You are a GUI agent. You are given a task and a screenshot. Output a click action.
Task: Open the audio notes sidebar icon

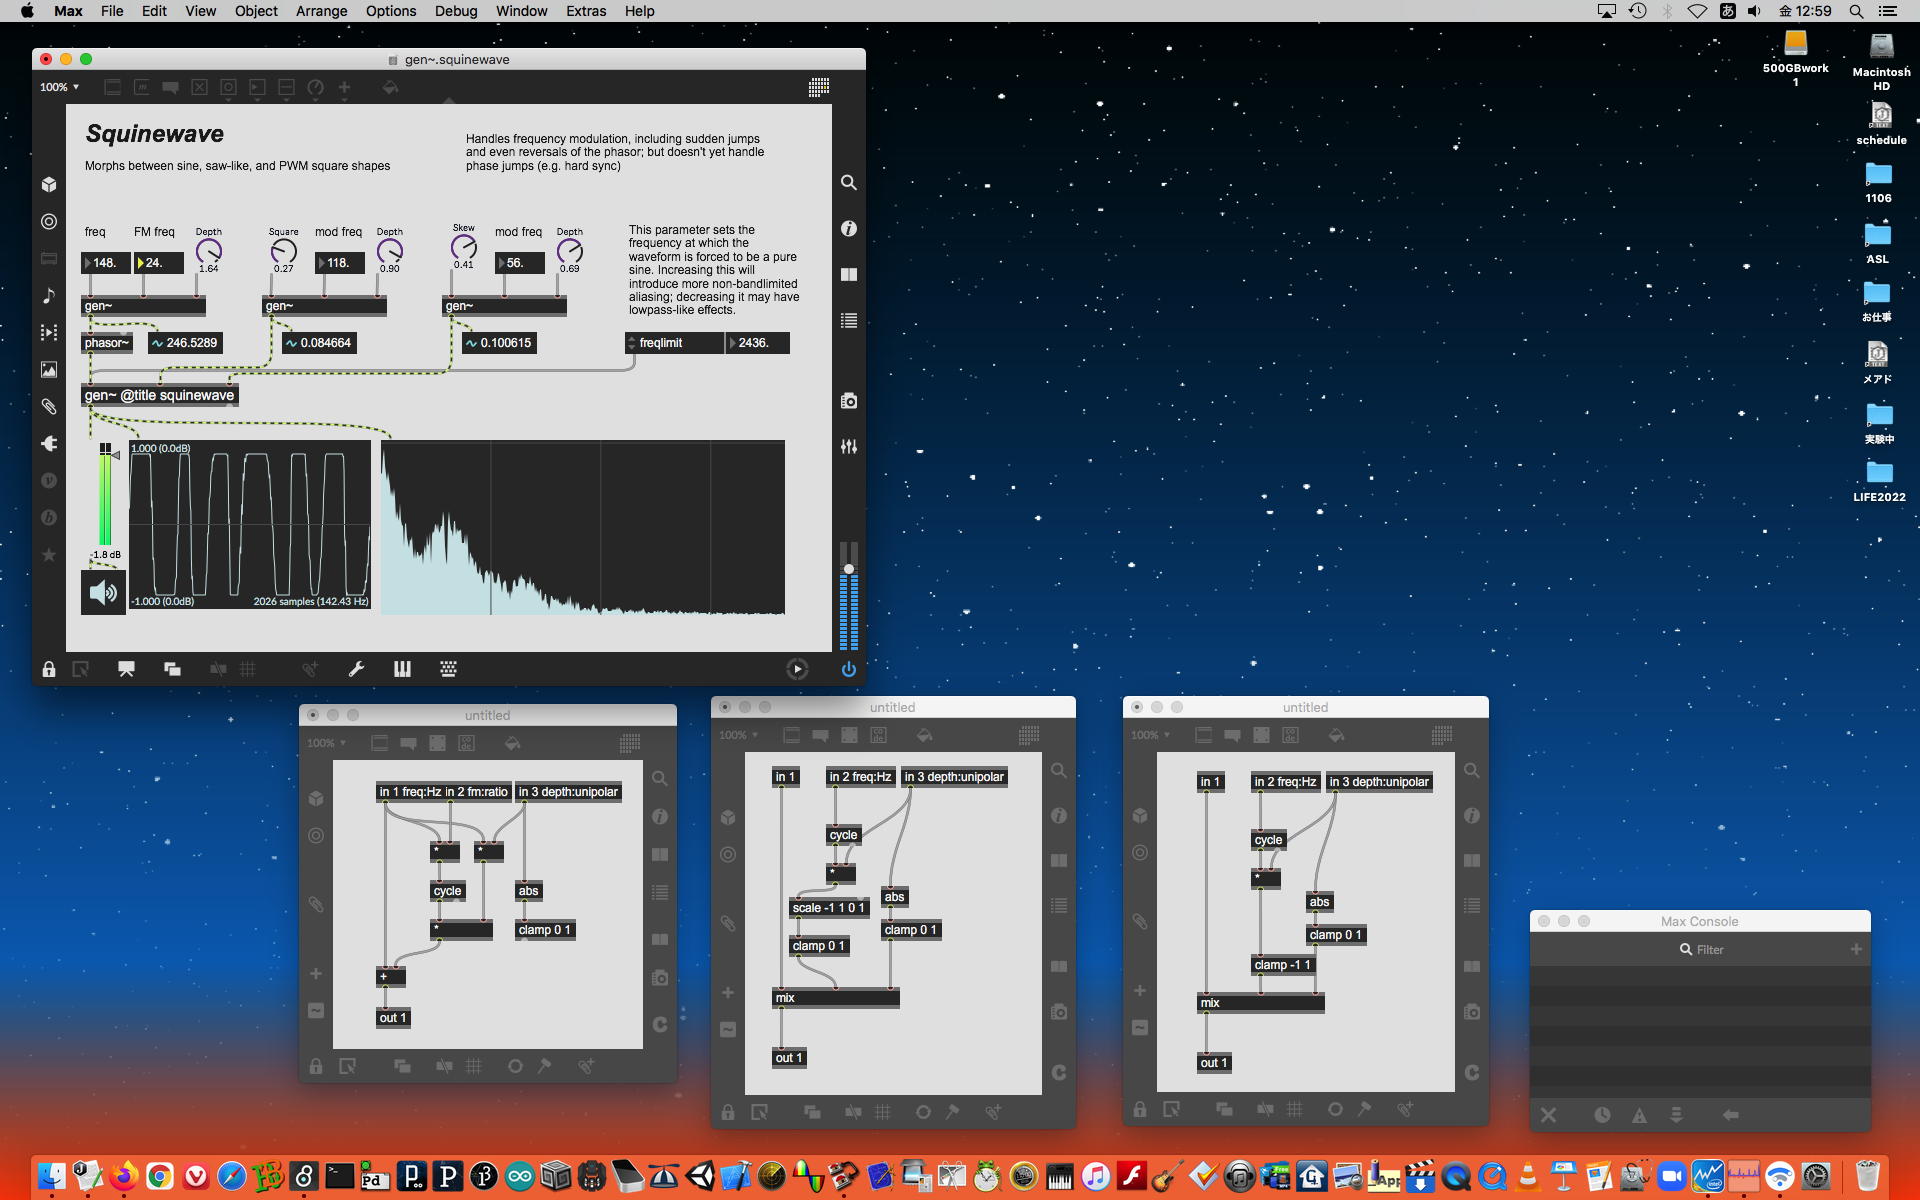(49, 295)
